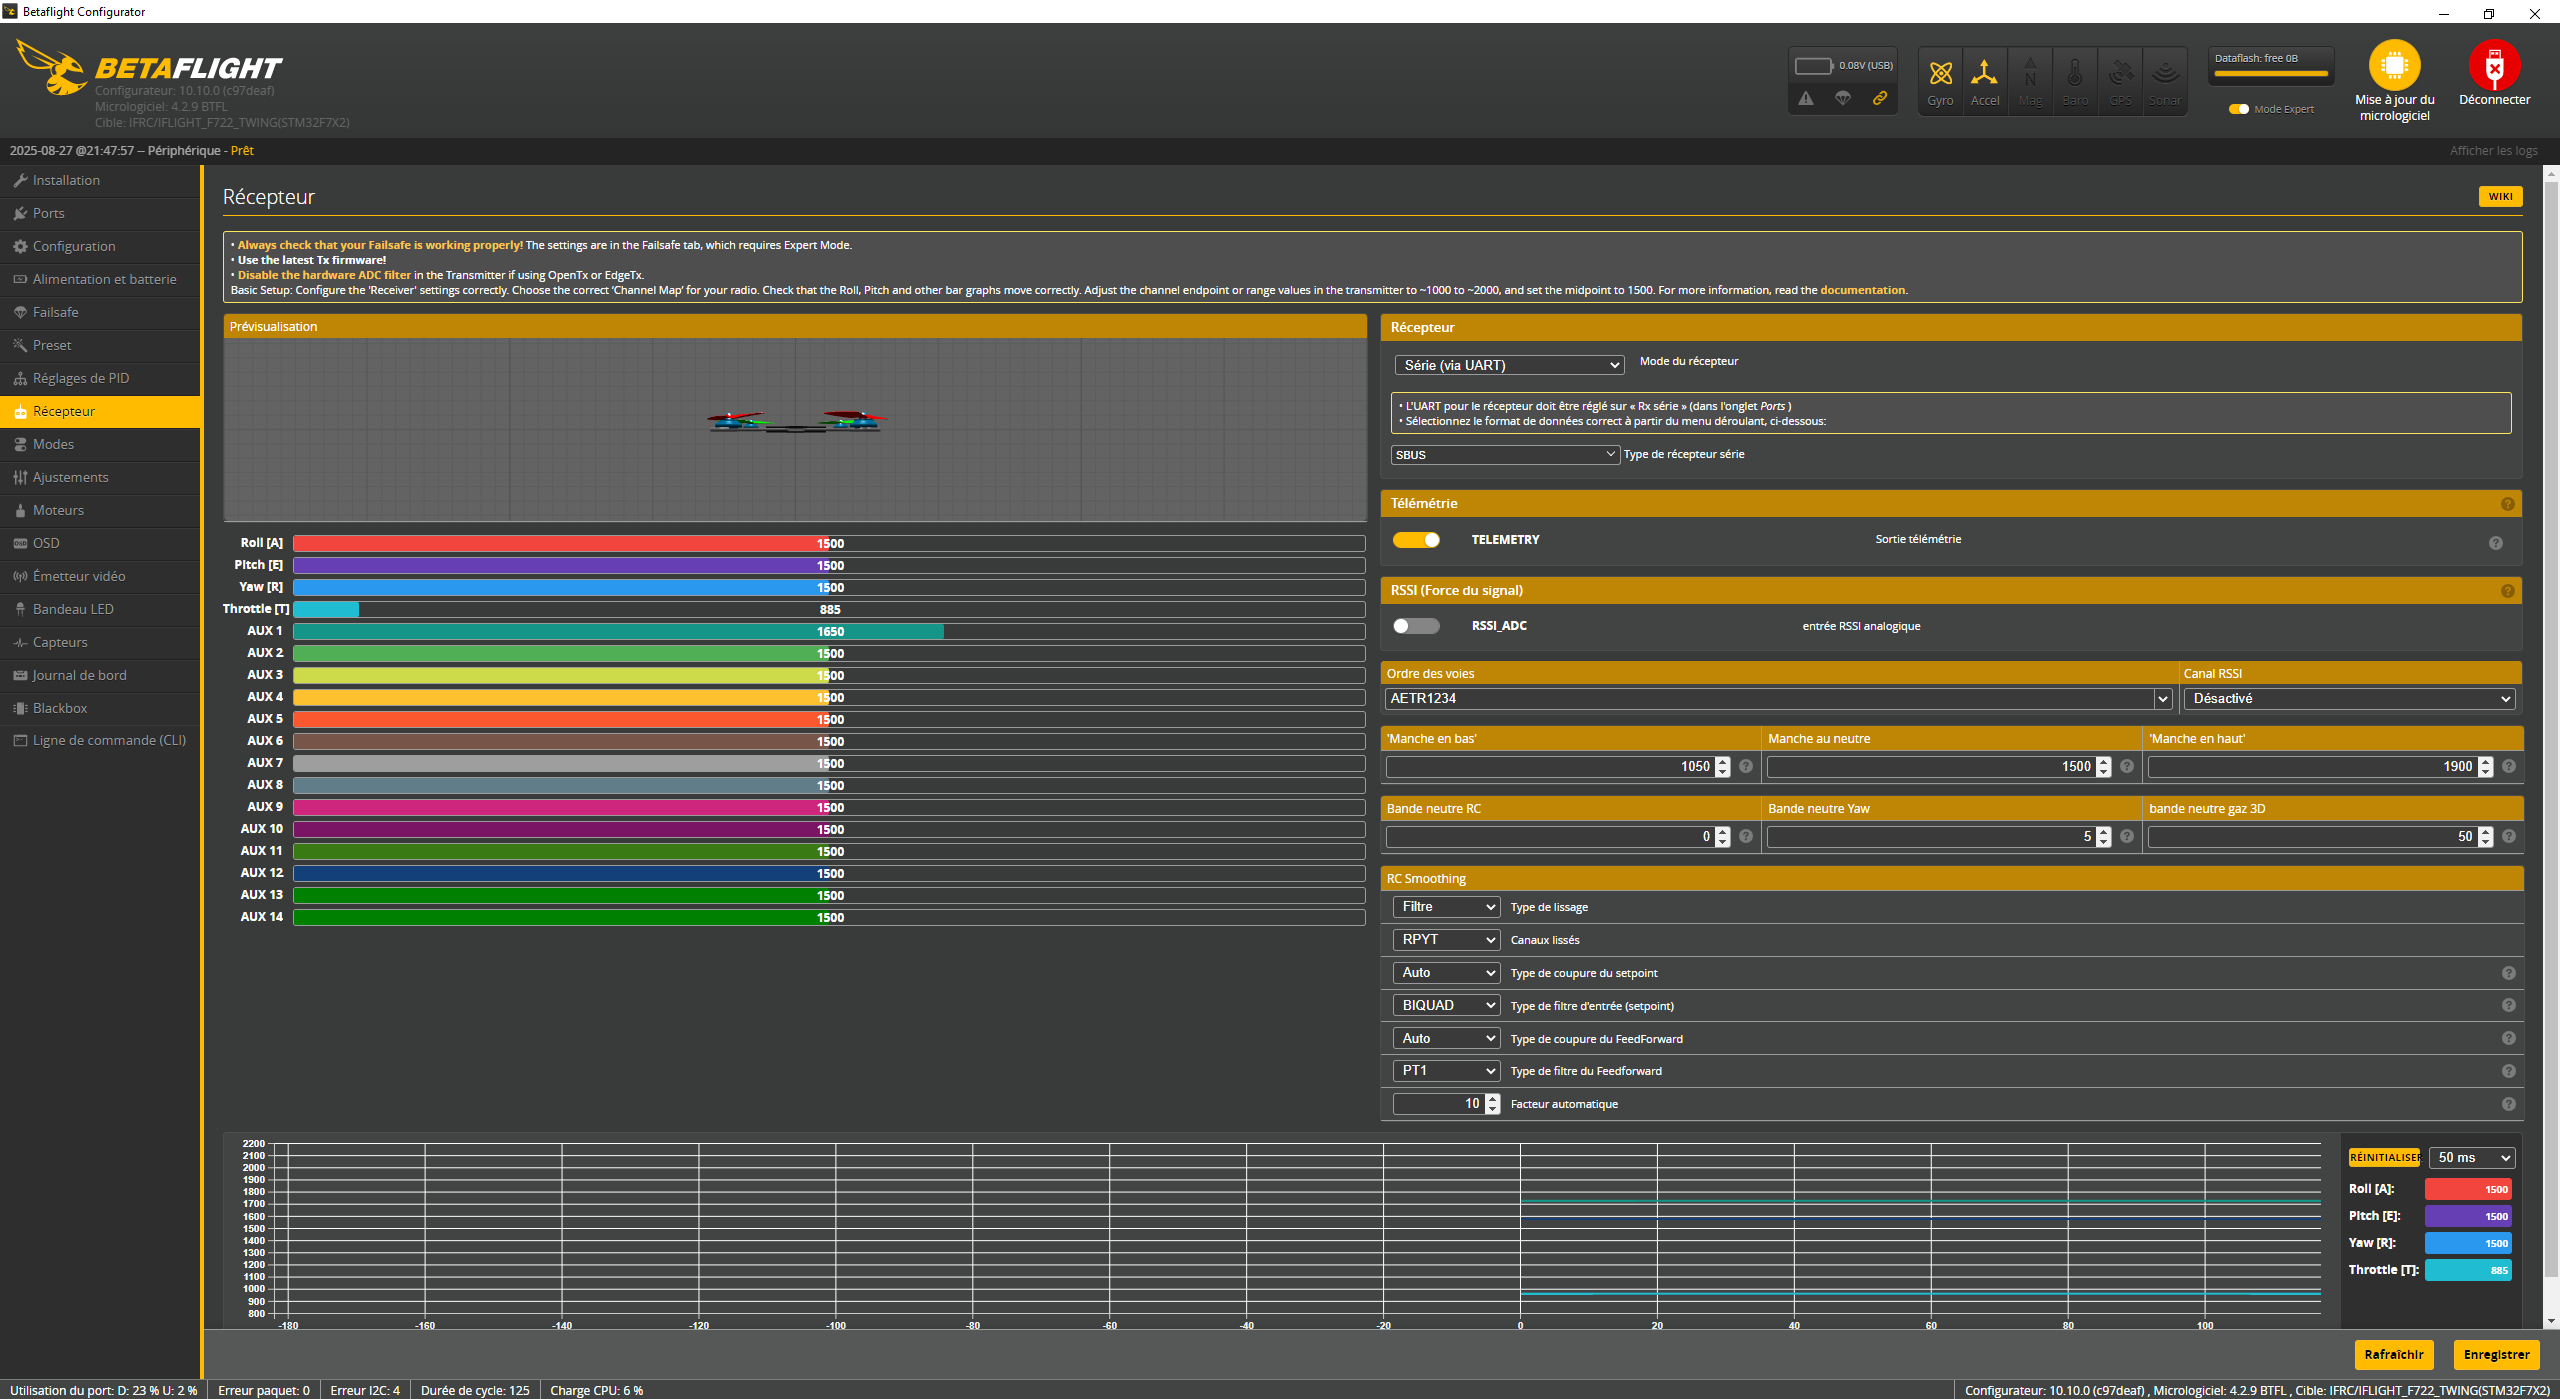Screen dimensions: 2560x1399
Task: Expand the 50 ms refresh rate dropdown
Action: 2472,1158
